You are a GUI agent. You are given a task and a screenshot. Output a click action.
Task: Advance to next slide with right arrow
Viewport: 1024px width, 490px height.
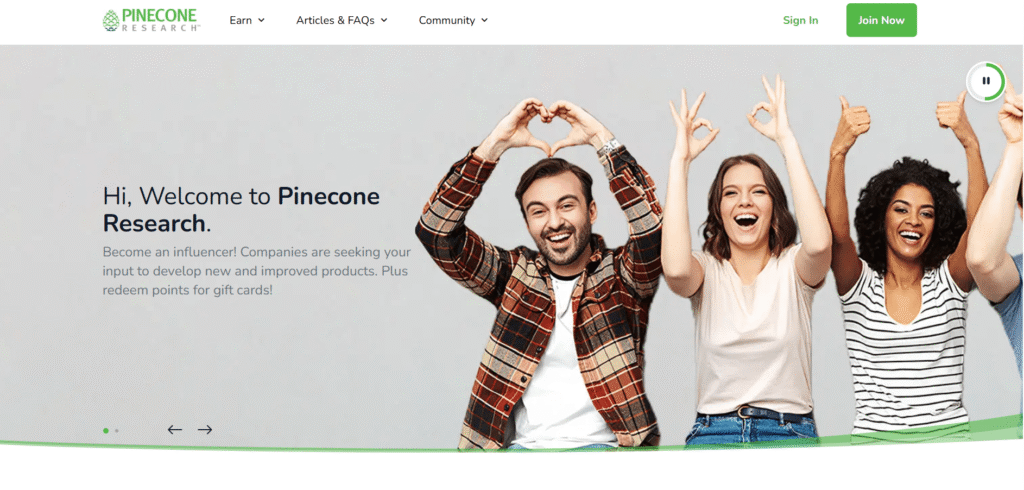pyautogui.click(x=205, y=429)
